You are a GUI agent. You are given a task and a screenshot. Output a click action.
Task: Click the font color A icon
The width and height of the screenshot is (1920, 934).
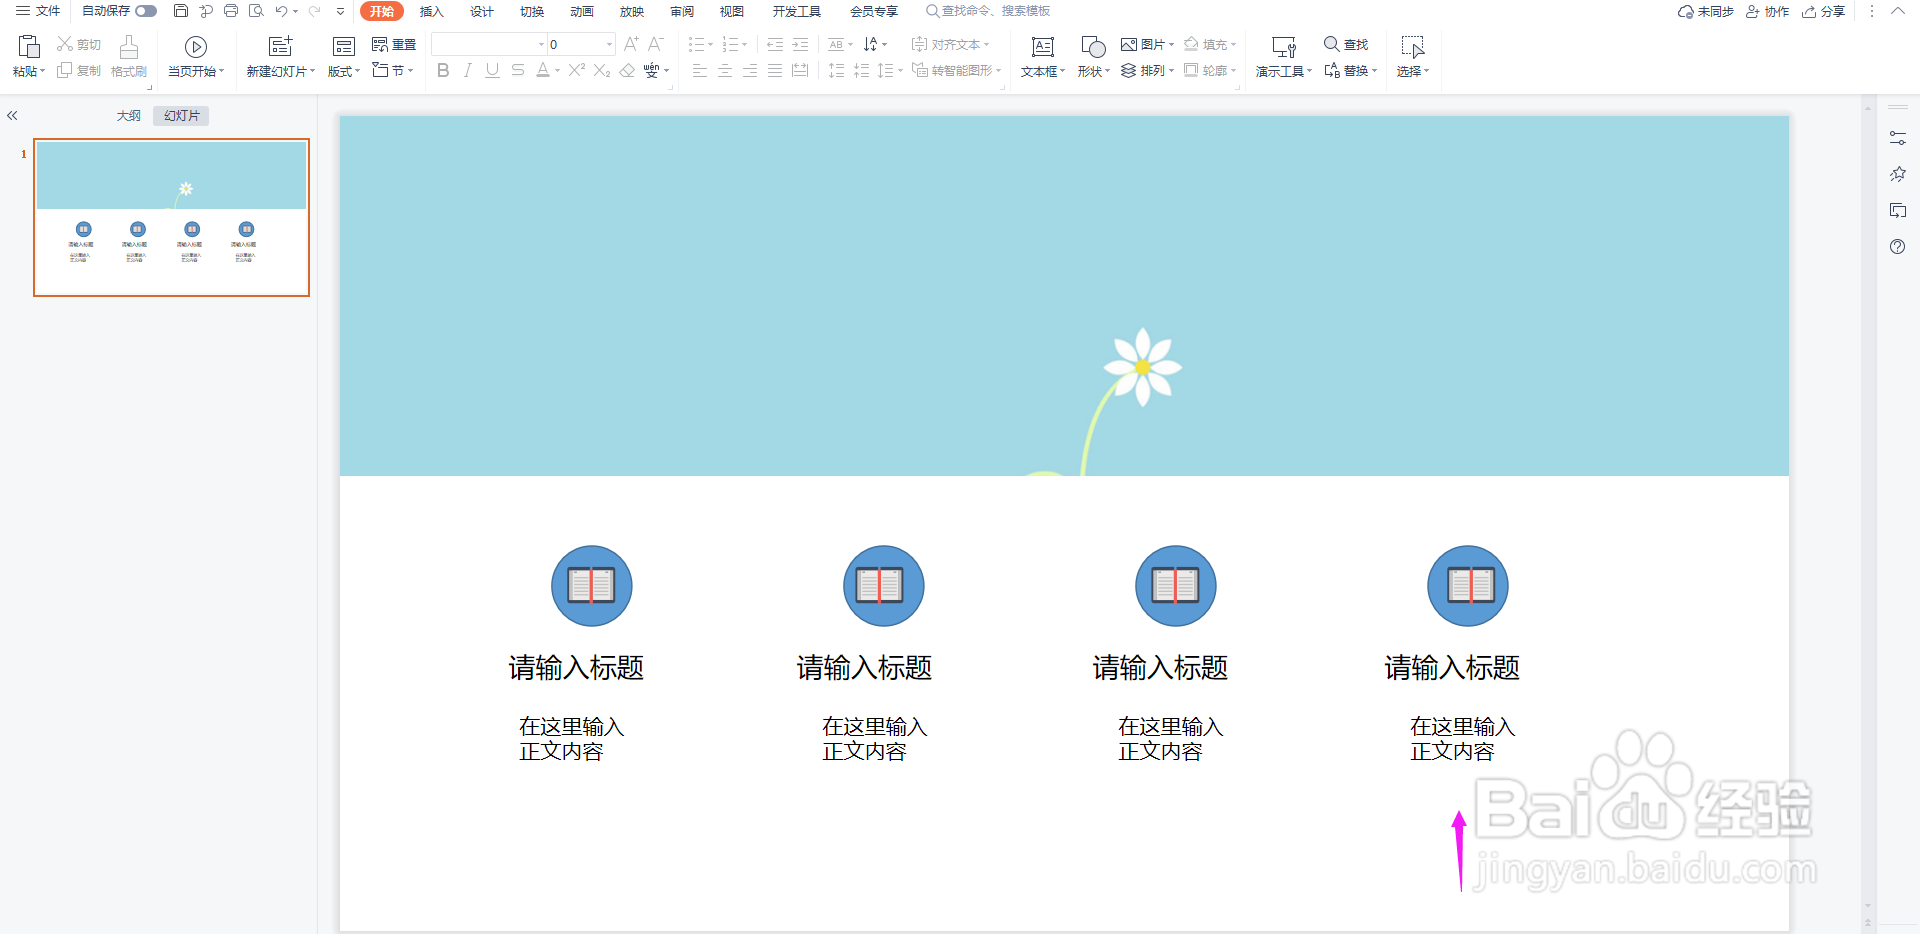click(542, 71)
